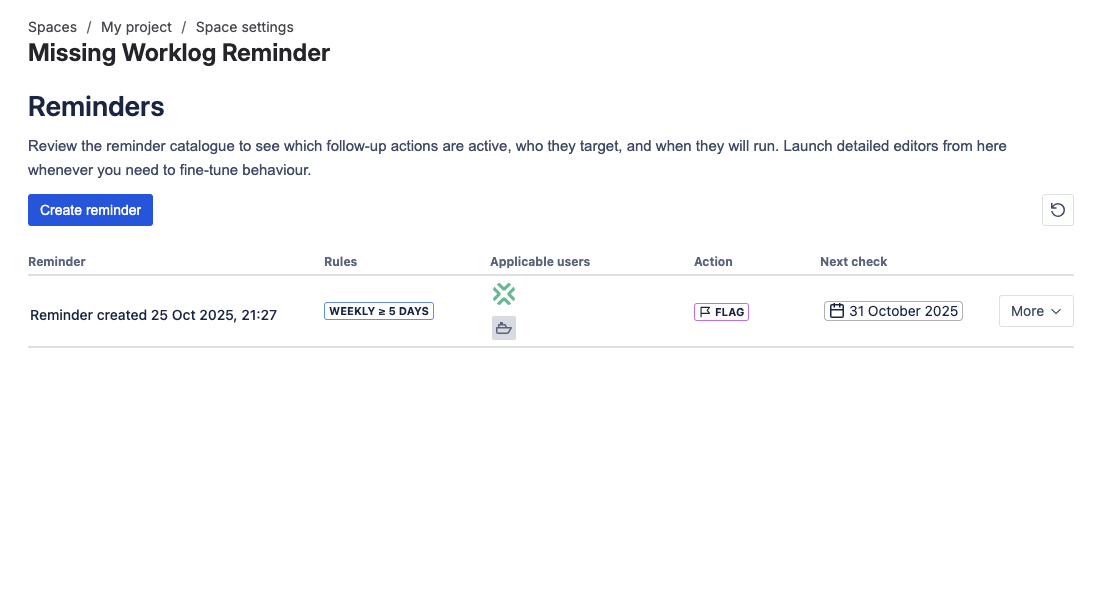1103x608 pixels.
Task: Click the Weekly ≥ 5 Days rule badge
Action: click(x=379, y=311)
